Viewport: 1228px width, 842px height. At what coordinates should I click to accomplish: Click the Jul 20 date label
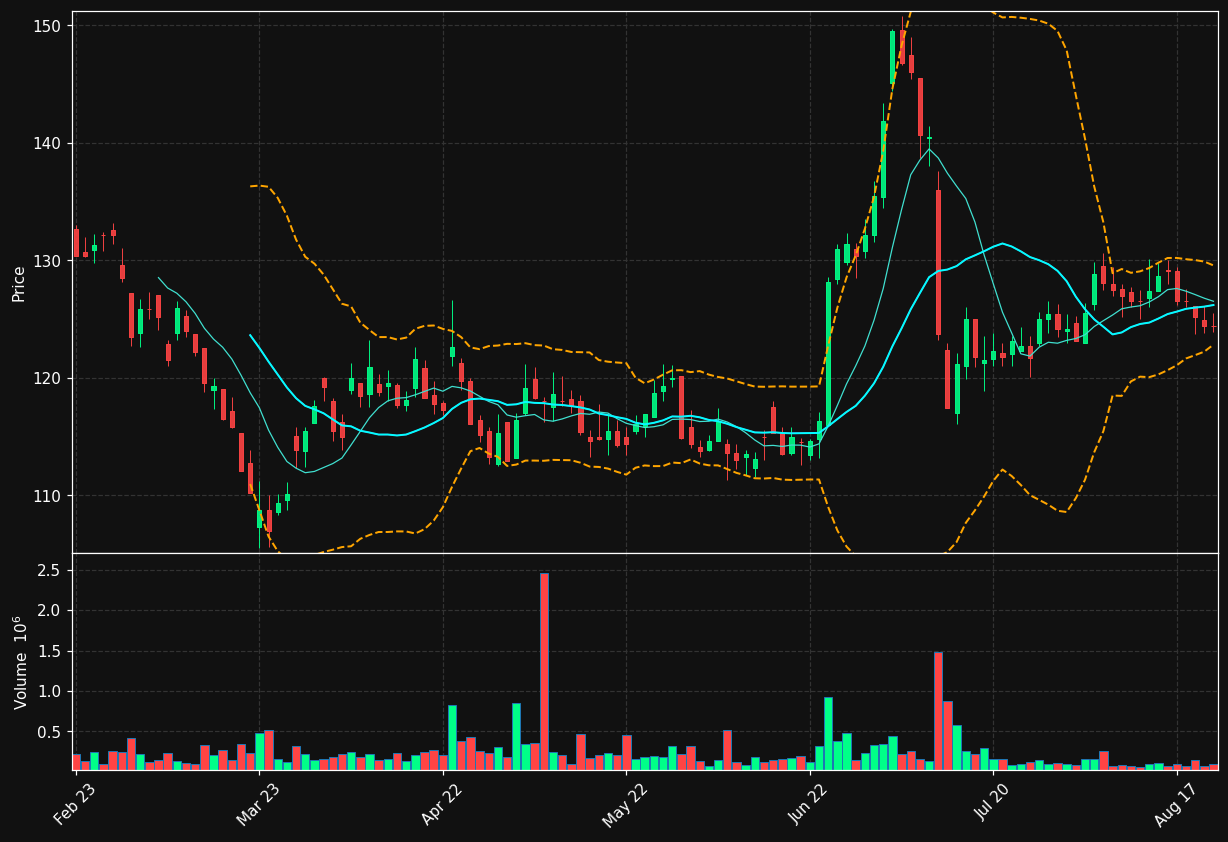click(993, 804)
